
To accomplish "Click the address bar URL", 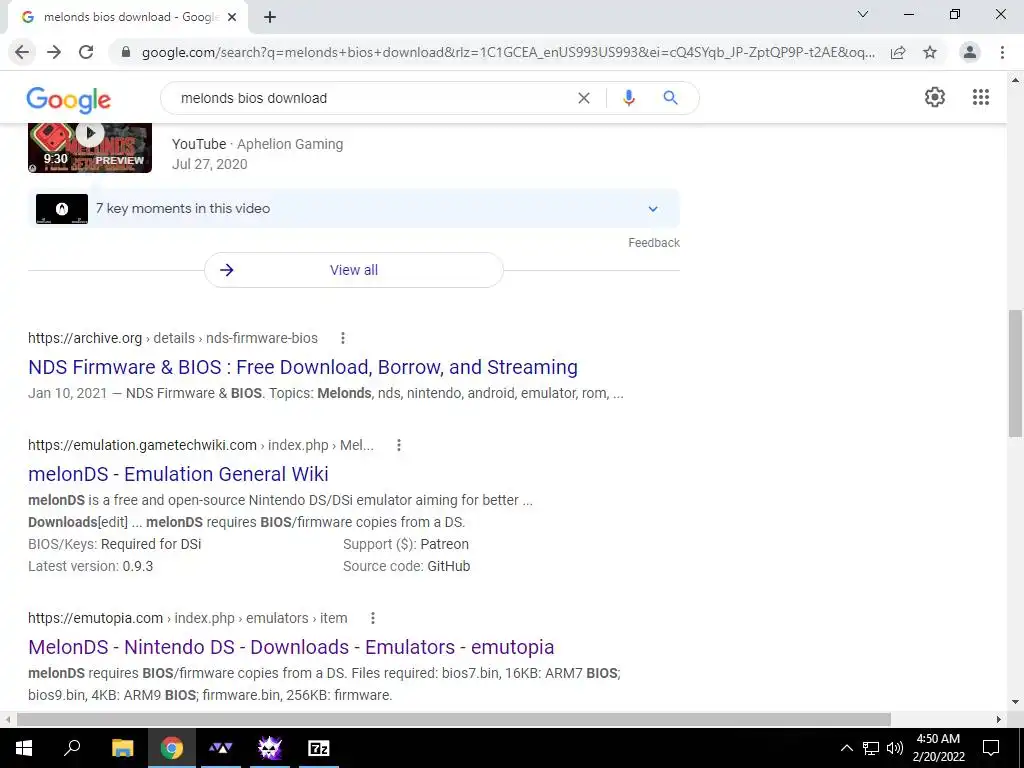I will pos(508,52).
